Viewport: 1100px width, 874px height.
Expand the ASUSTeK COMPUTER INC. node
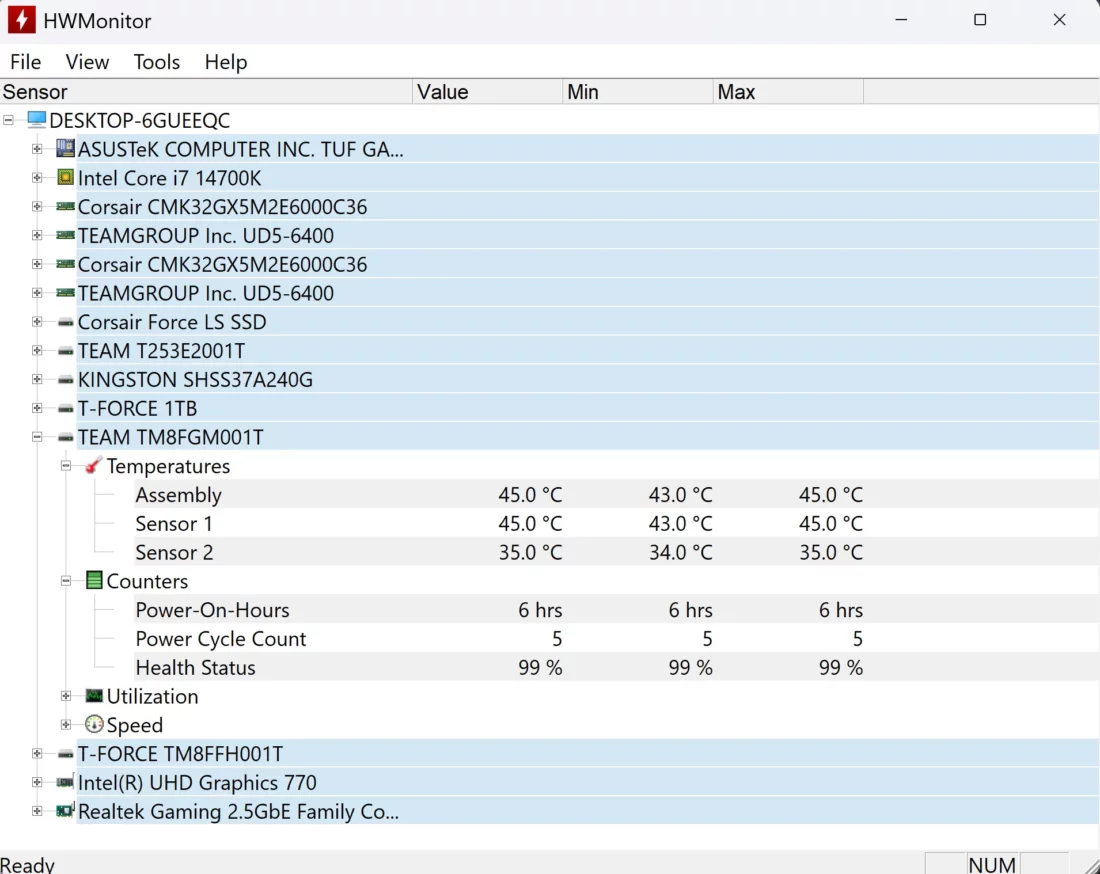tap(37, 149)
